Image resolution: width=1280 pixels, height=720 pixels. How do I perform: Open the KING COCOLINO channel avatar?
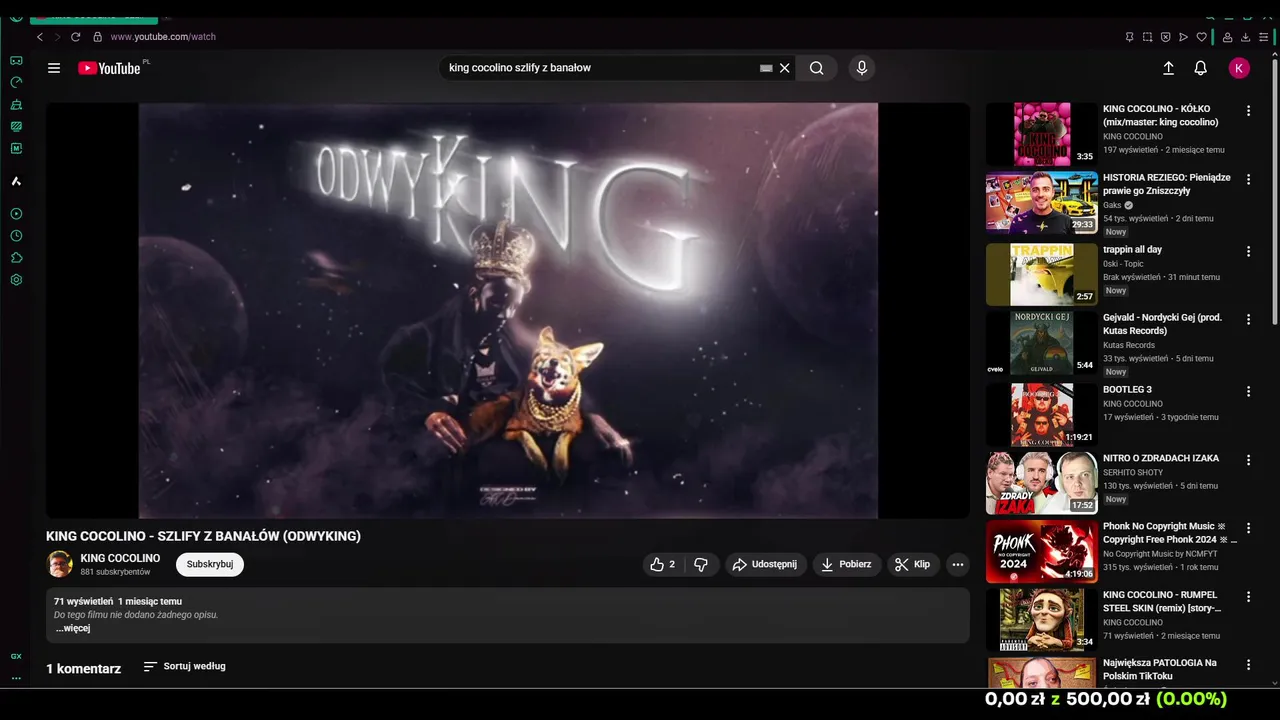pyautogui.click(x=60, y=564)
